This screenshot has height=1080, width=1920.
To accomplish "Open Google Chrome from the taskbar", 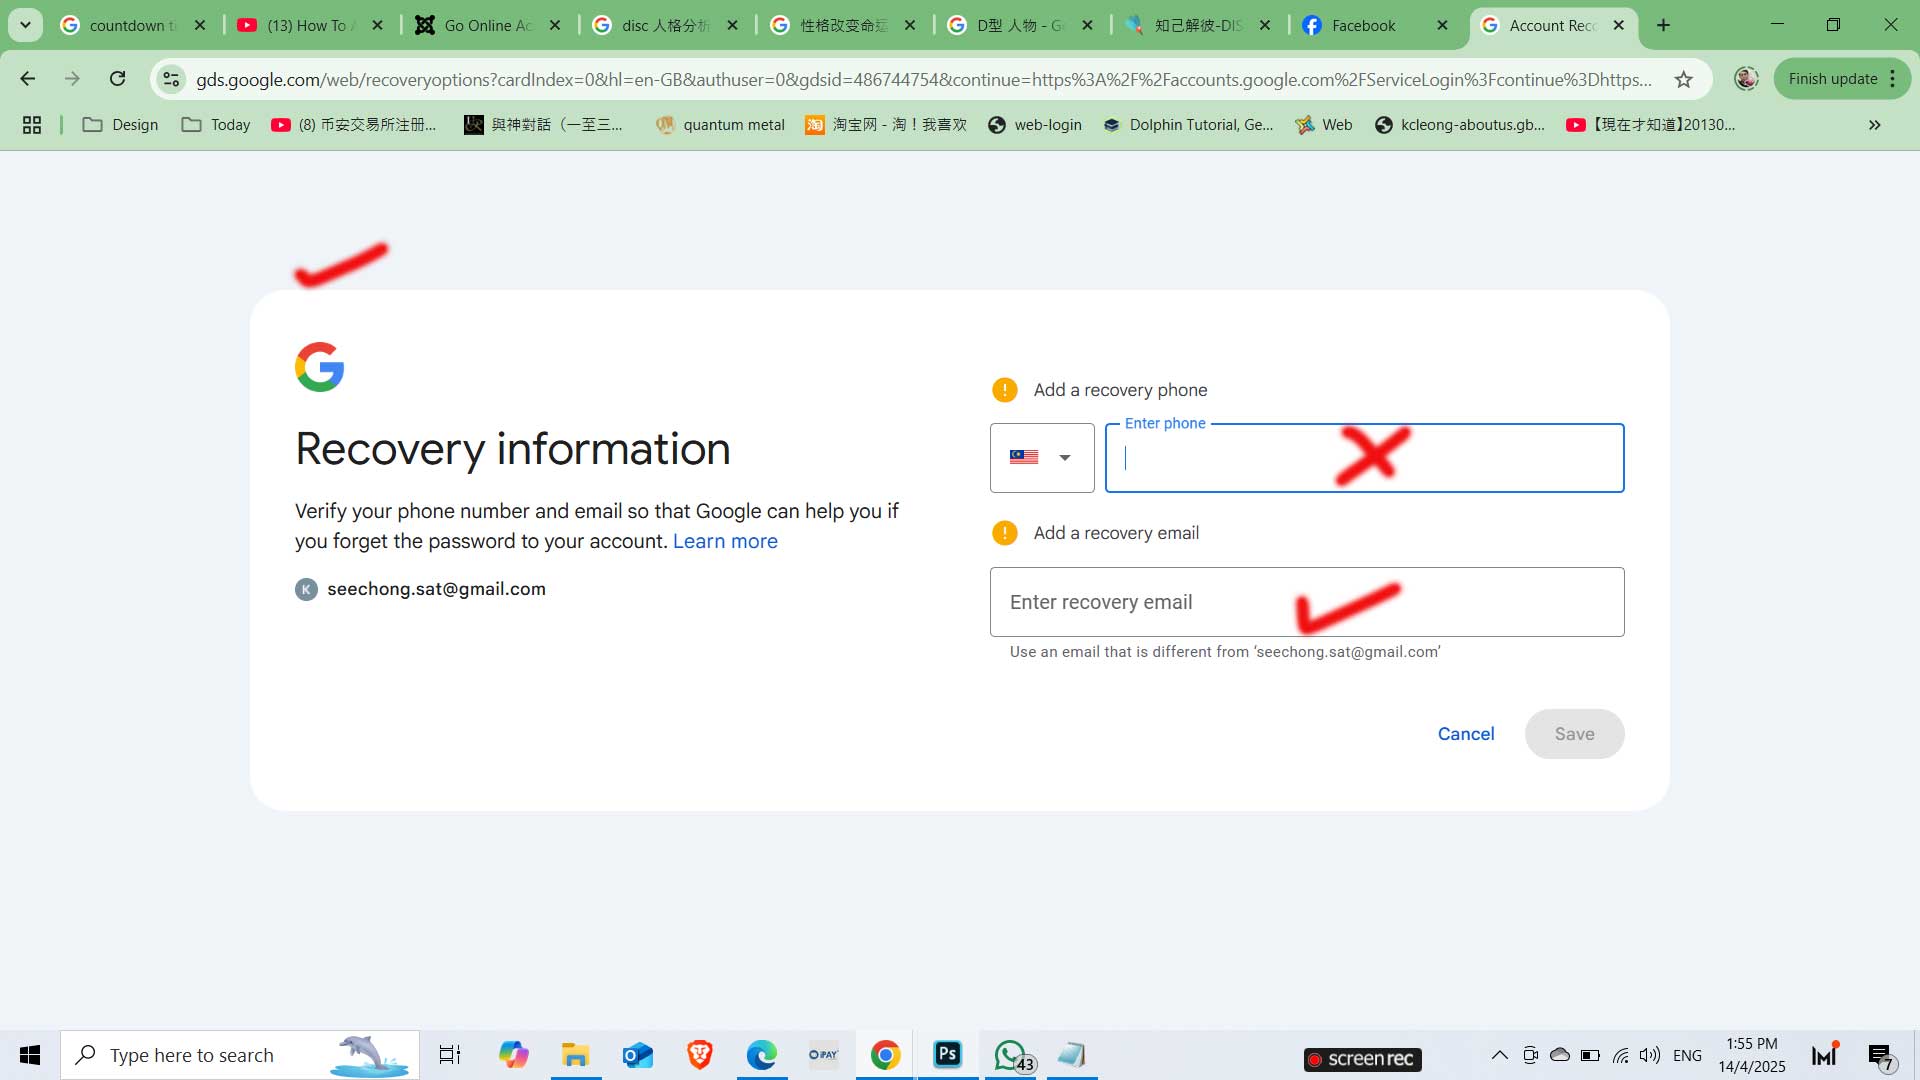I will pyautogui.click(x=885, y=1055).
